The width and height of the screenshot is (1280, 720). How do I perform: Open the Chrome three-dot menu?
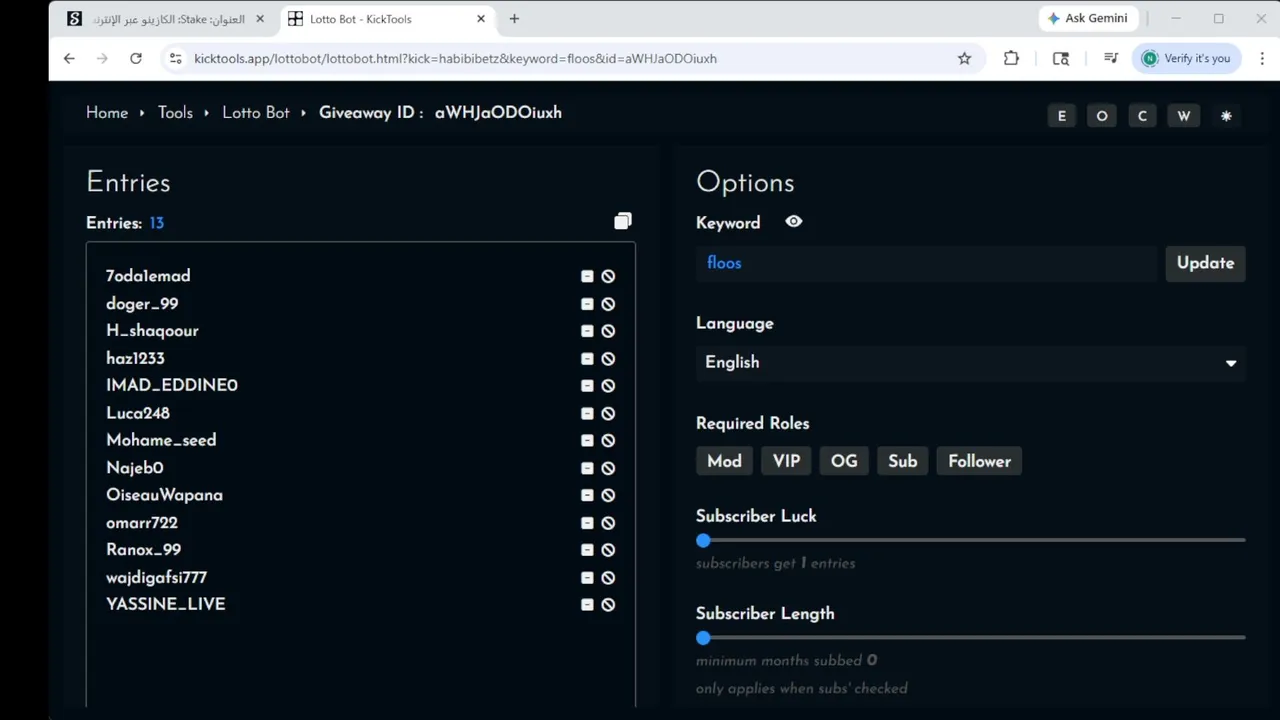pos(1262,59)
